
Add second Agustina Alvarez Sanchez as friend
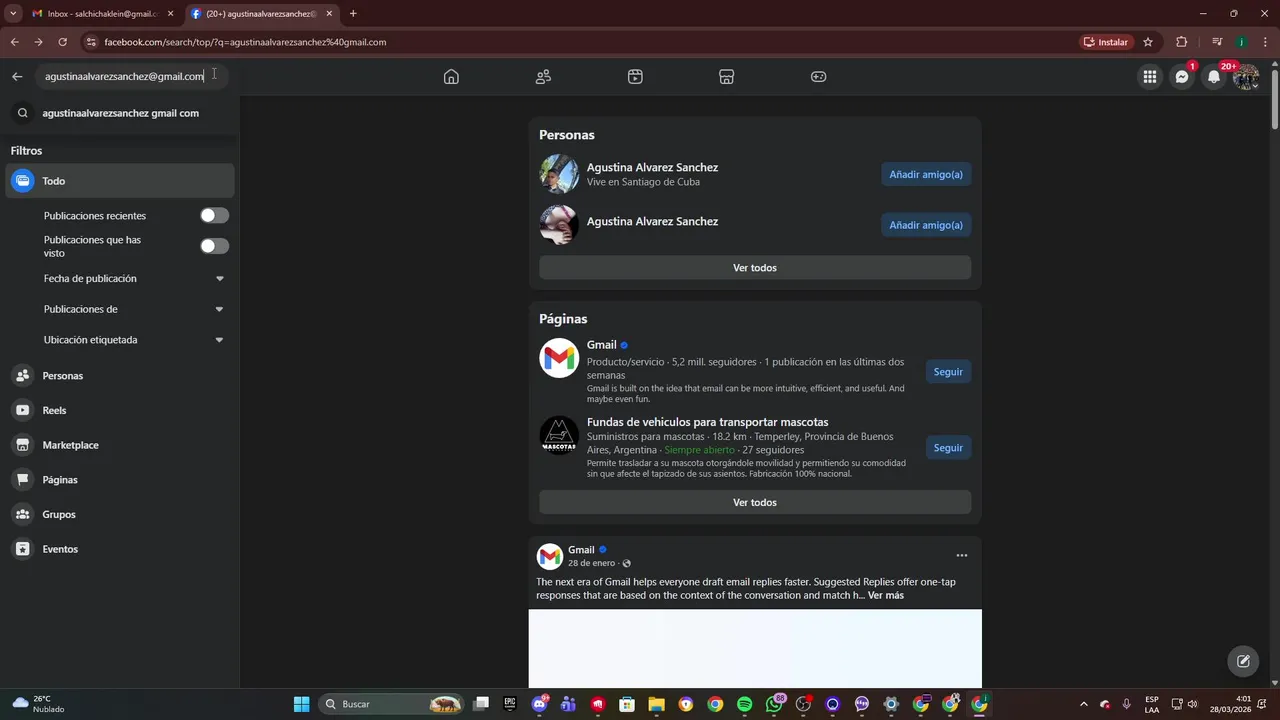click(x=926, y=225)
